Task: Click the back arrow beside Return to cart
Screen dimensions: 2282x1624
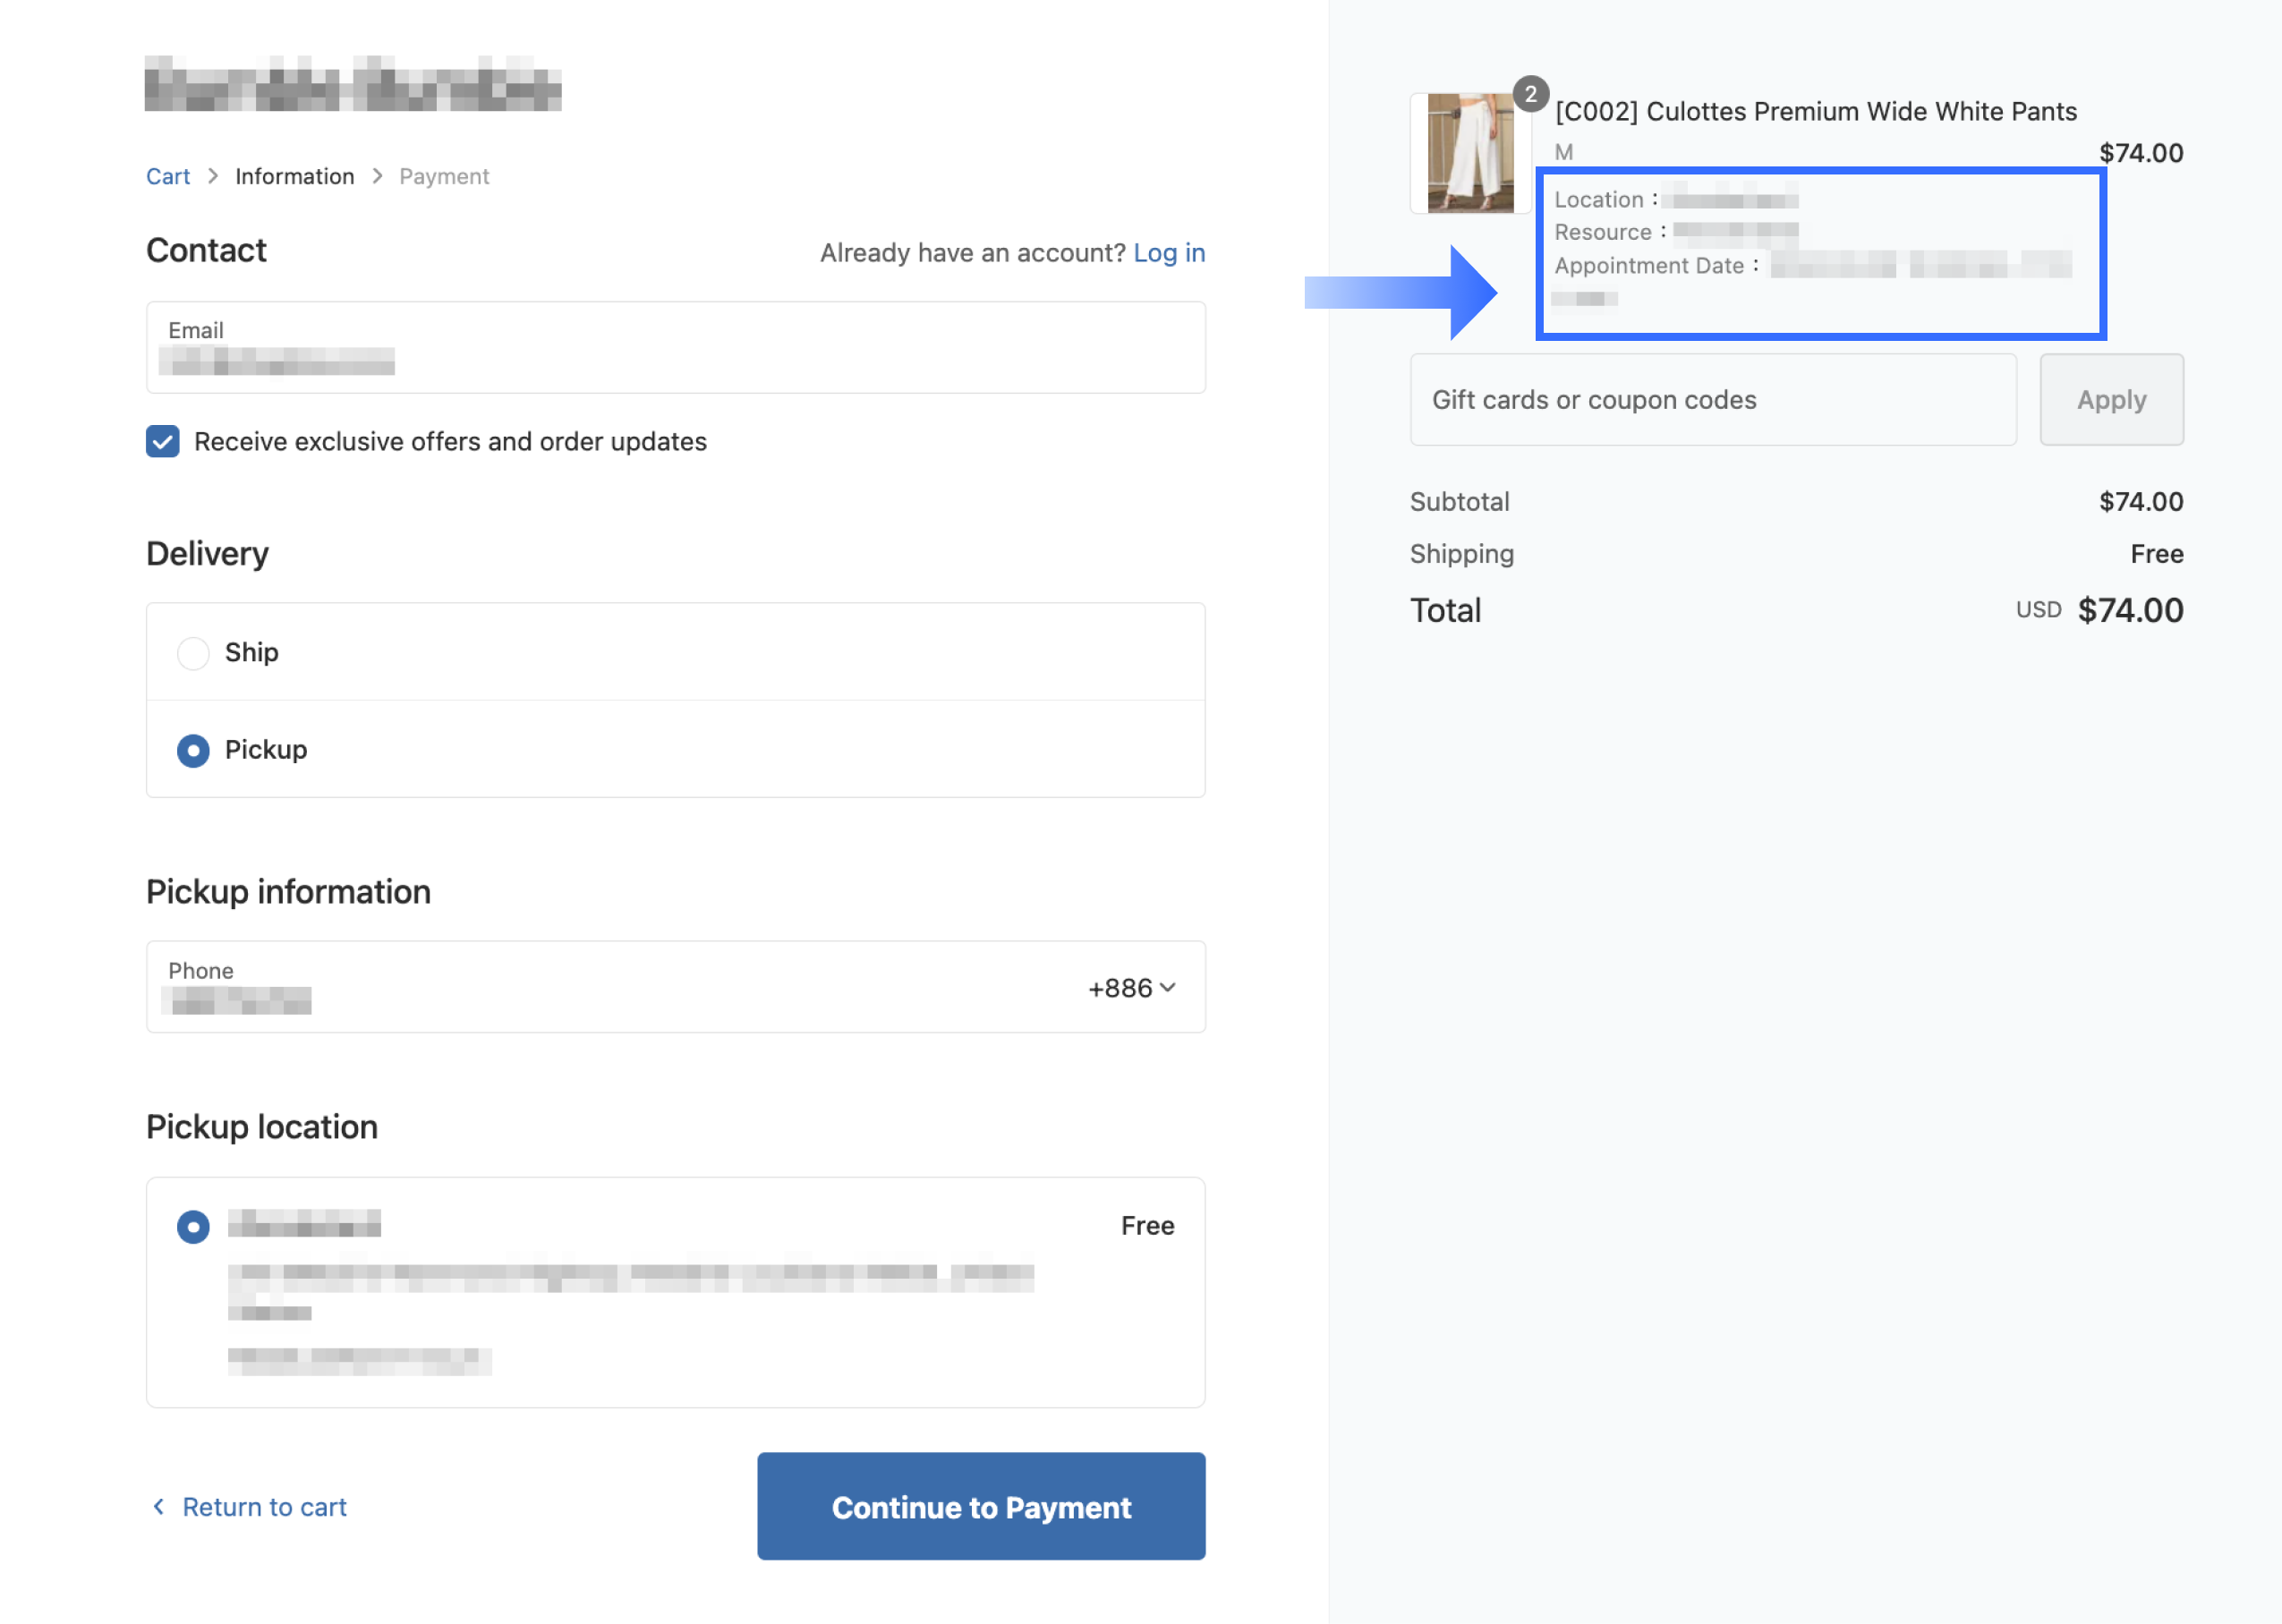Action: [x=158, y=1506]
